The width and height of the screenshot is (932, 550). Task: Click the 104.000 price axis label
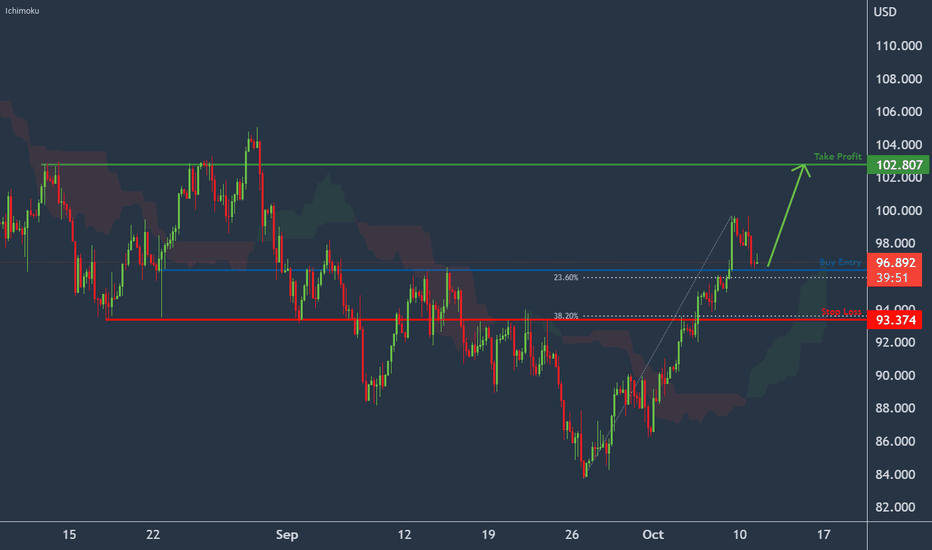pos(899,145)
